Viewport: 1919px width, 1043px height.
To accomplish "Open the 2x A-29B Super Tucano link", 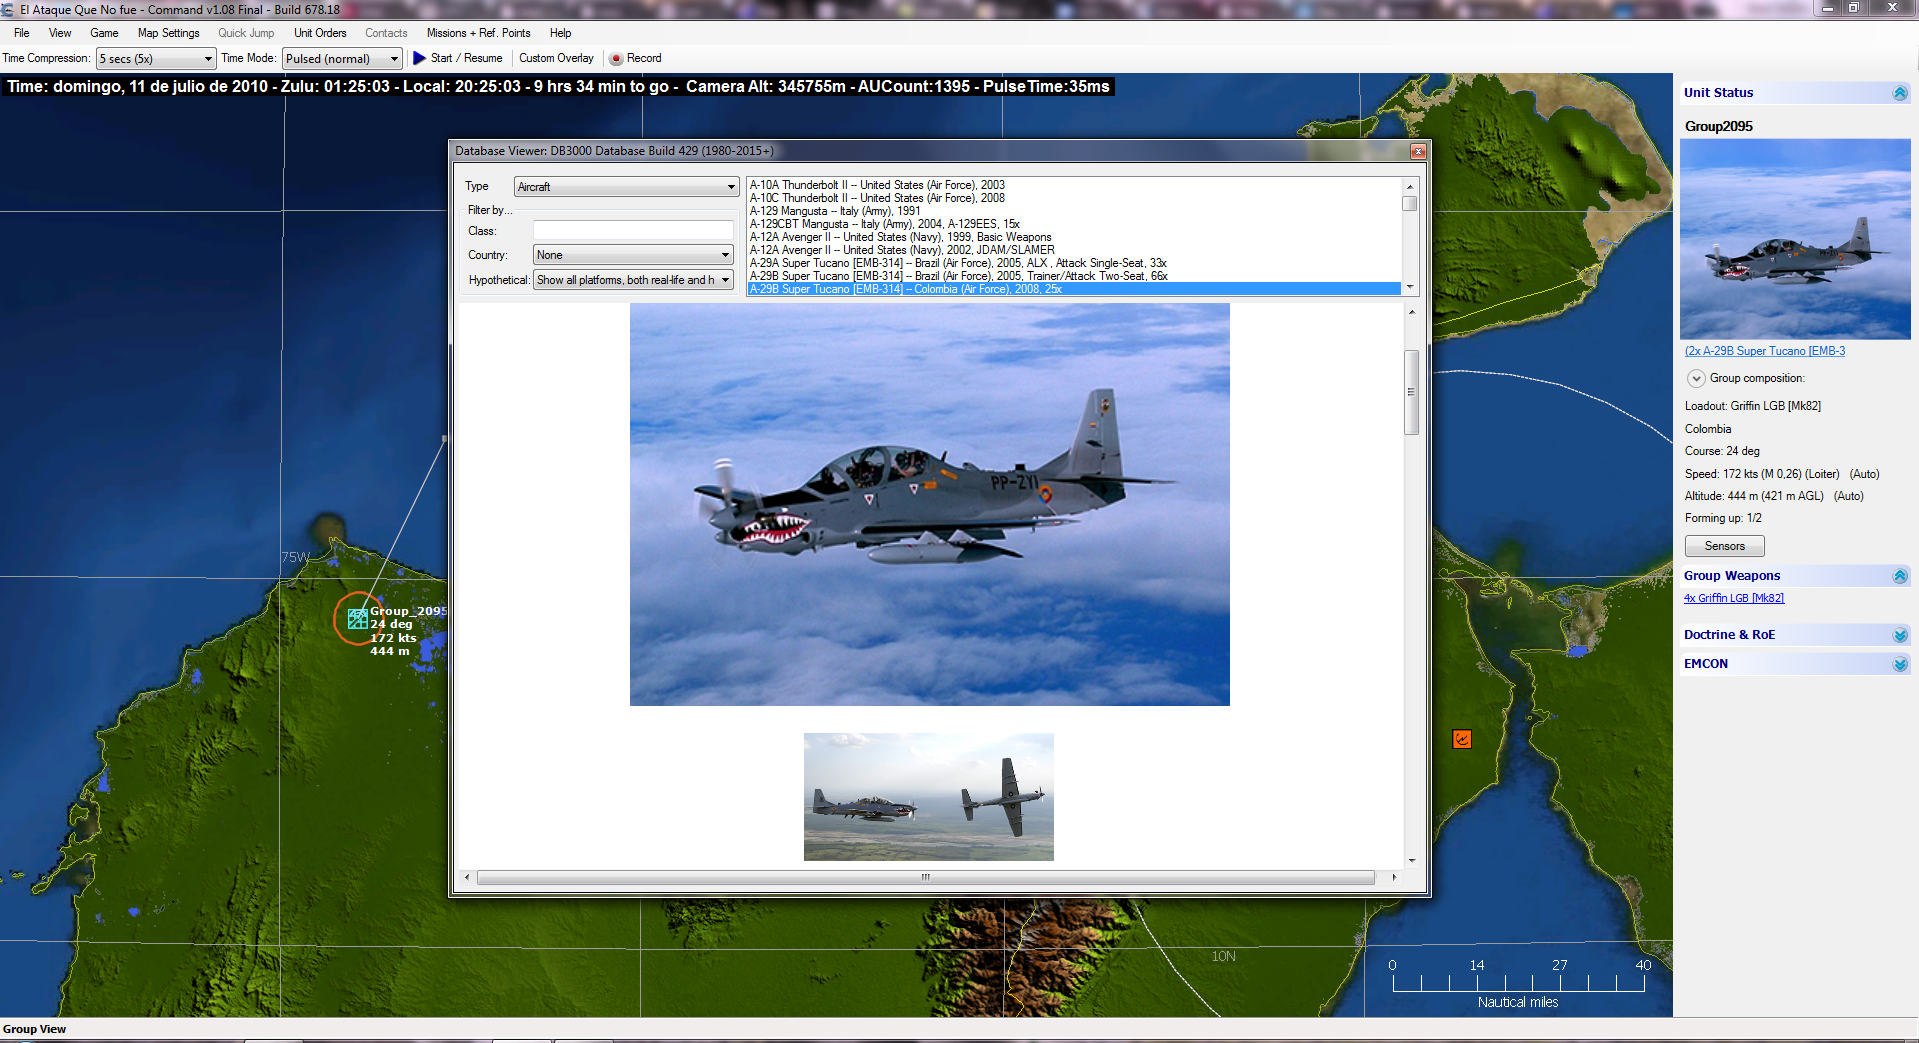I will (1765, 351).
